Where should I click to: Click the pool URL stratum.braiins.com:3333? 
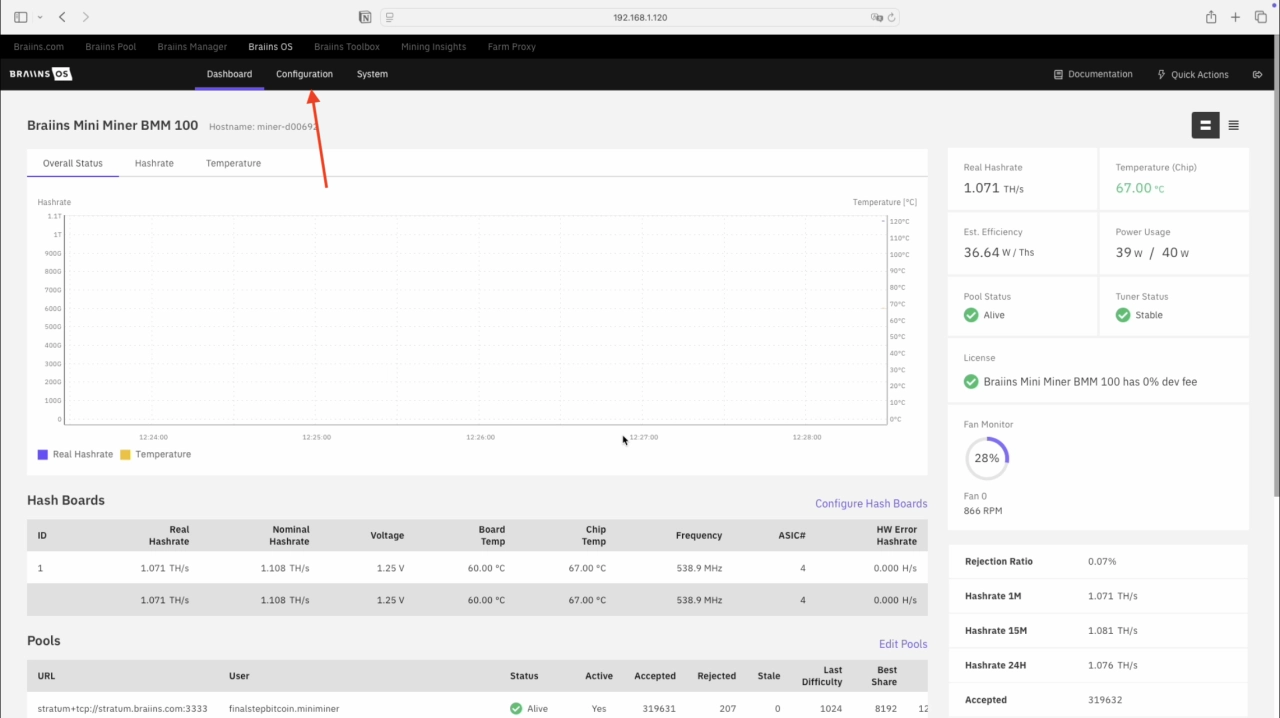coord(122,709)
